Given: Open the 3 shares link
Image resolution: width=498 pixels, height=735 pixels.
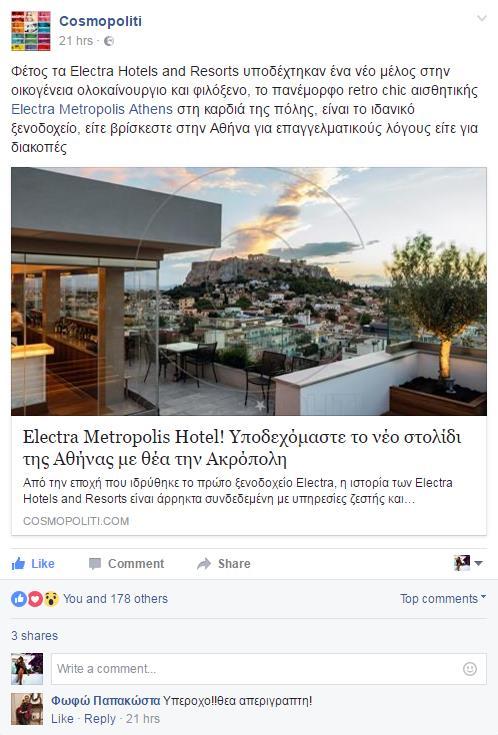Looking at the screenshot, I should (35, 636).
